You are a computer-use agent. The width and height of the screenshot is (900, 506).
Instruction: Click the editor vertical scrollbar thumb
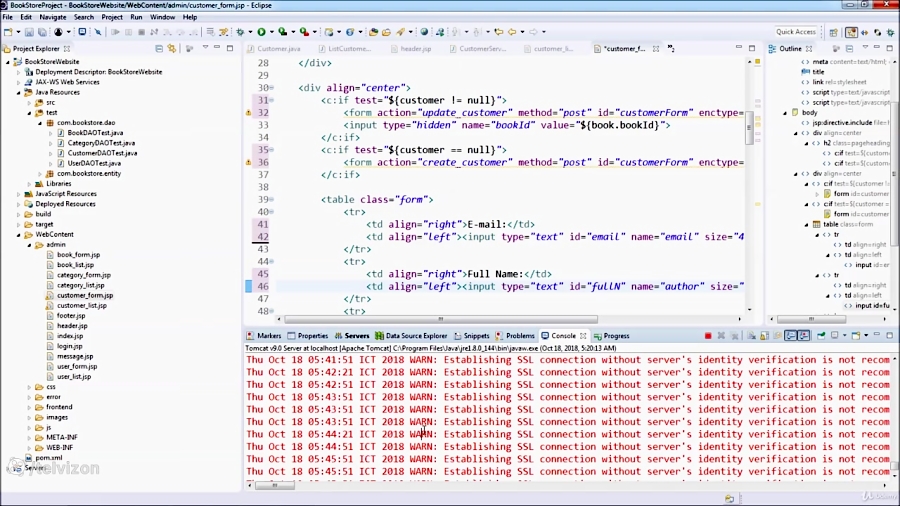coord(749,128)
